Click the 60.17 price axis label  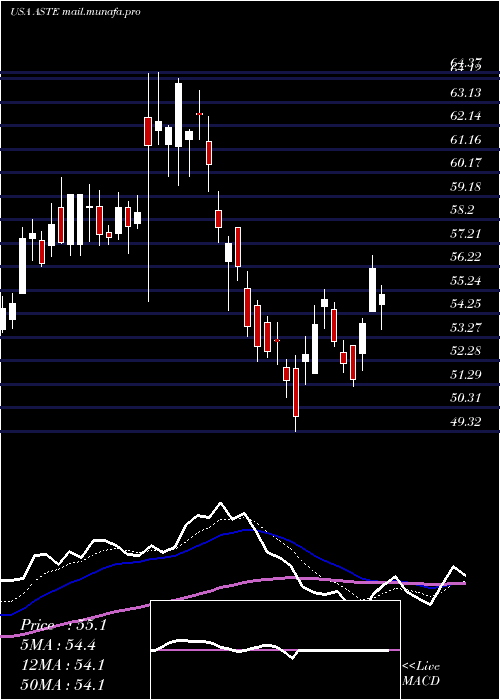point(466,163)
